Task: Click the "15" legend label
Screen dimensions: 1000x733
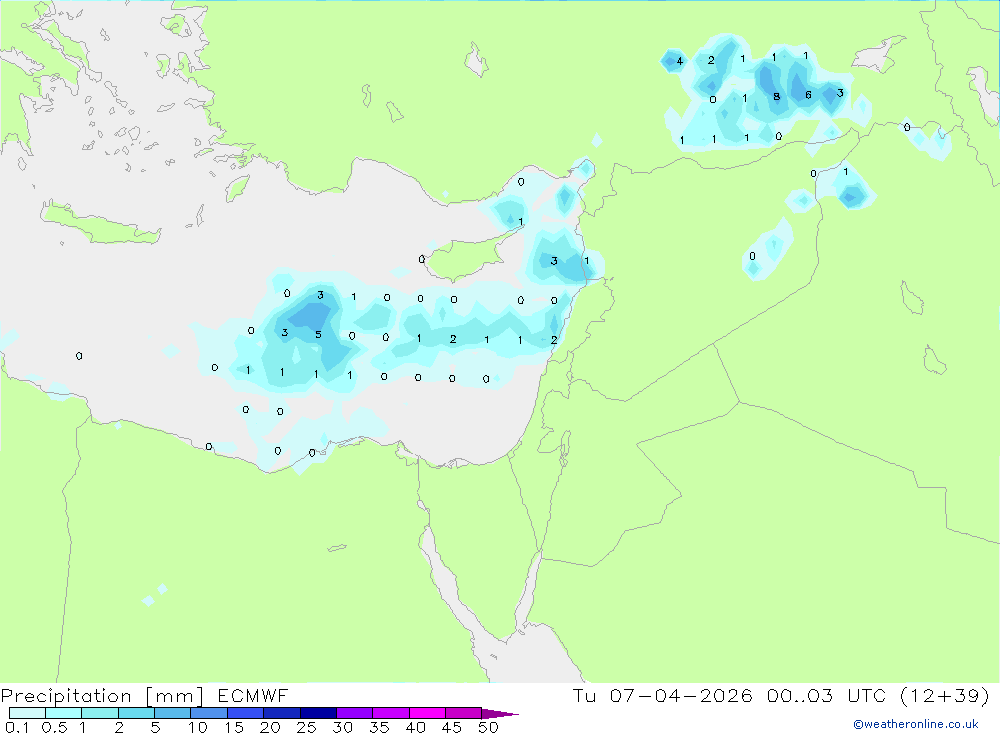Action: [x=234, y=727]
